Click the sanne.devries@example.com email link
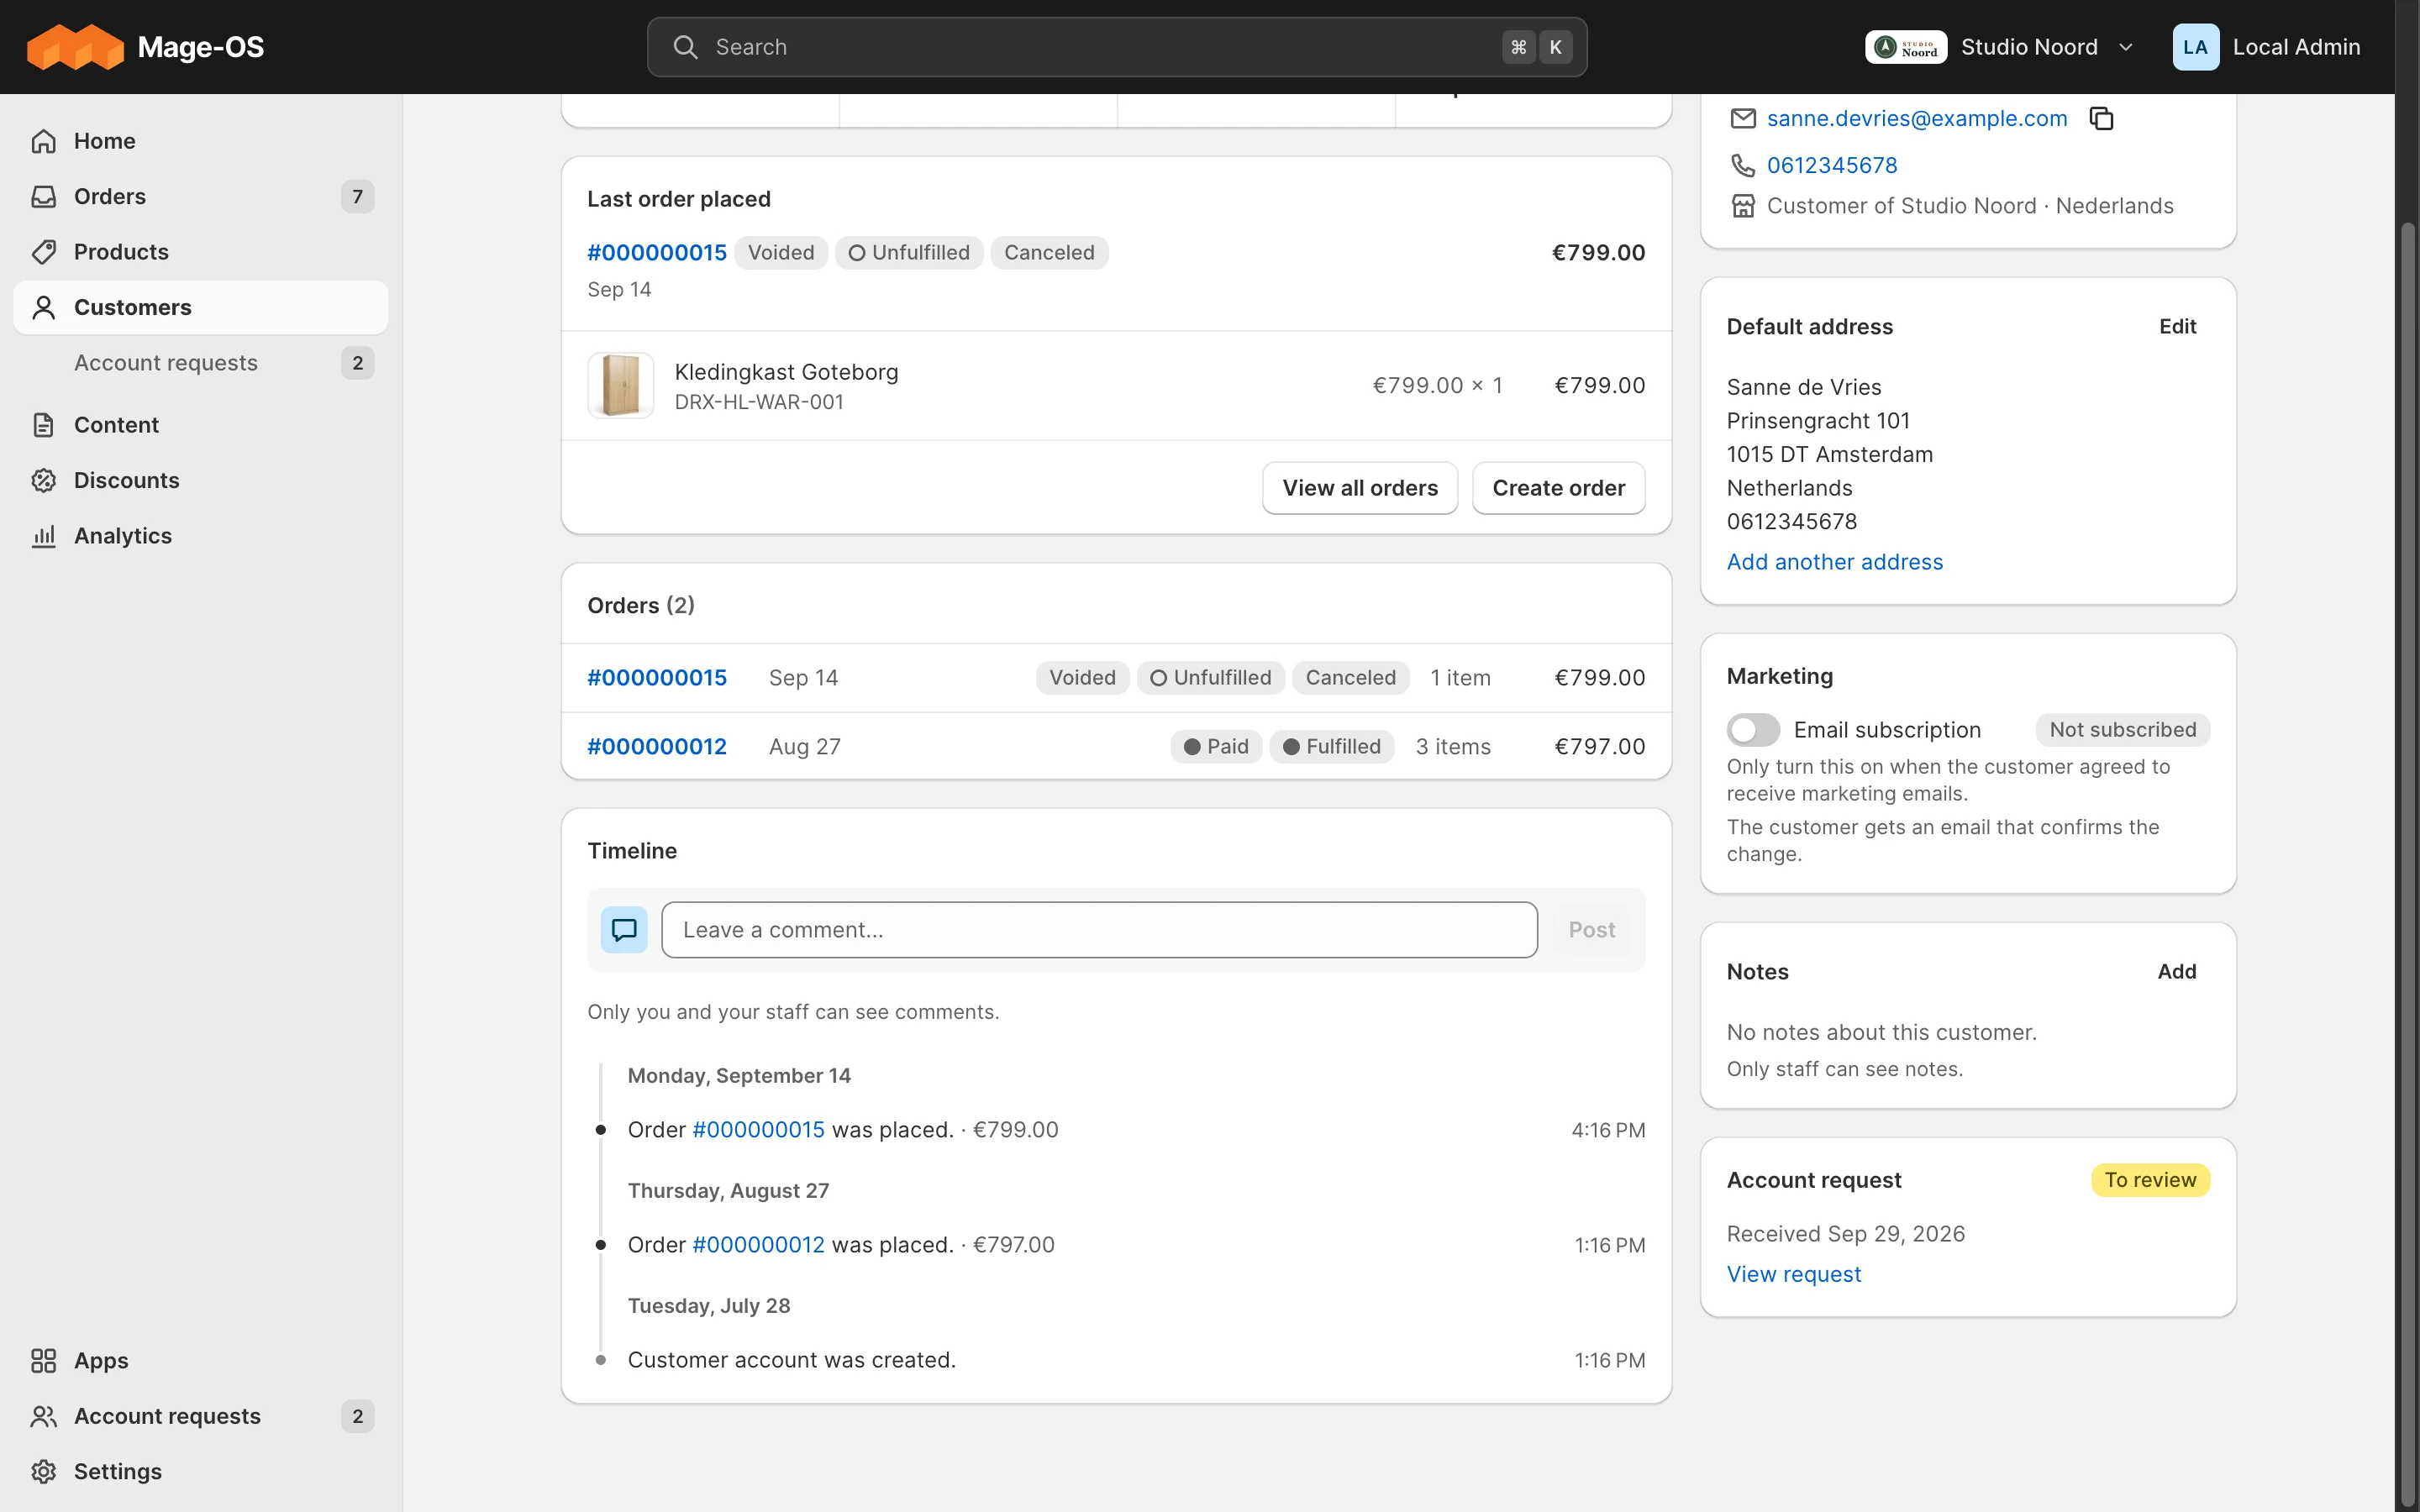Viewport: 2420px width, 1512px height. (1917, 118)
